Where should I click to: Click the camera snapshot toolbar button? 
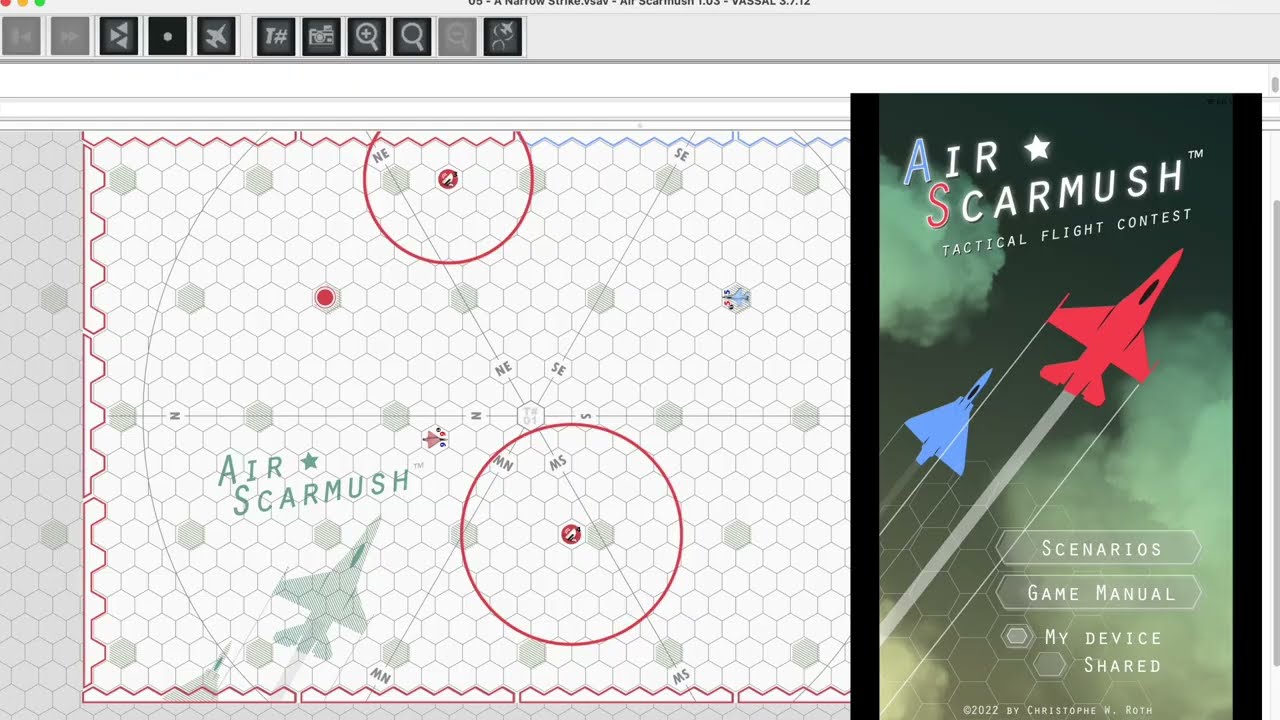pyautogui.click(x=321, y=37)
